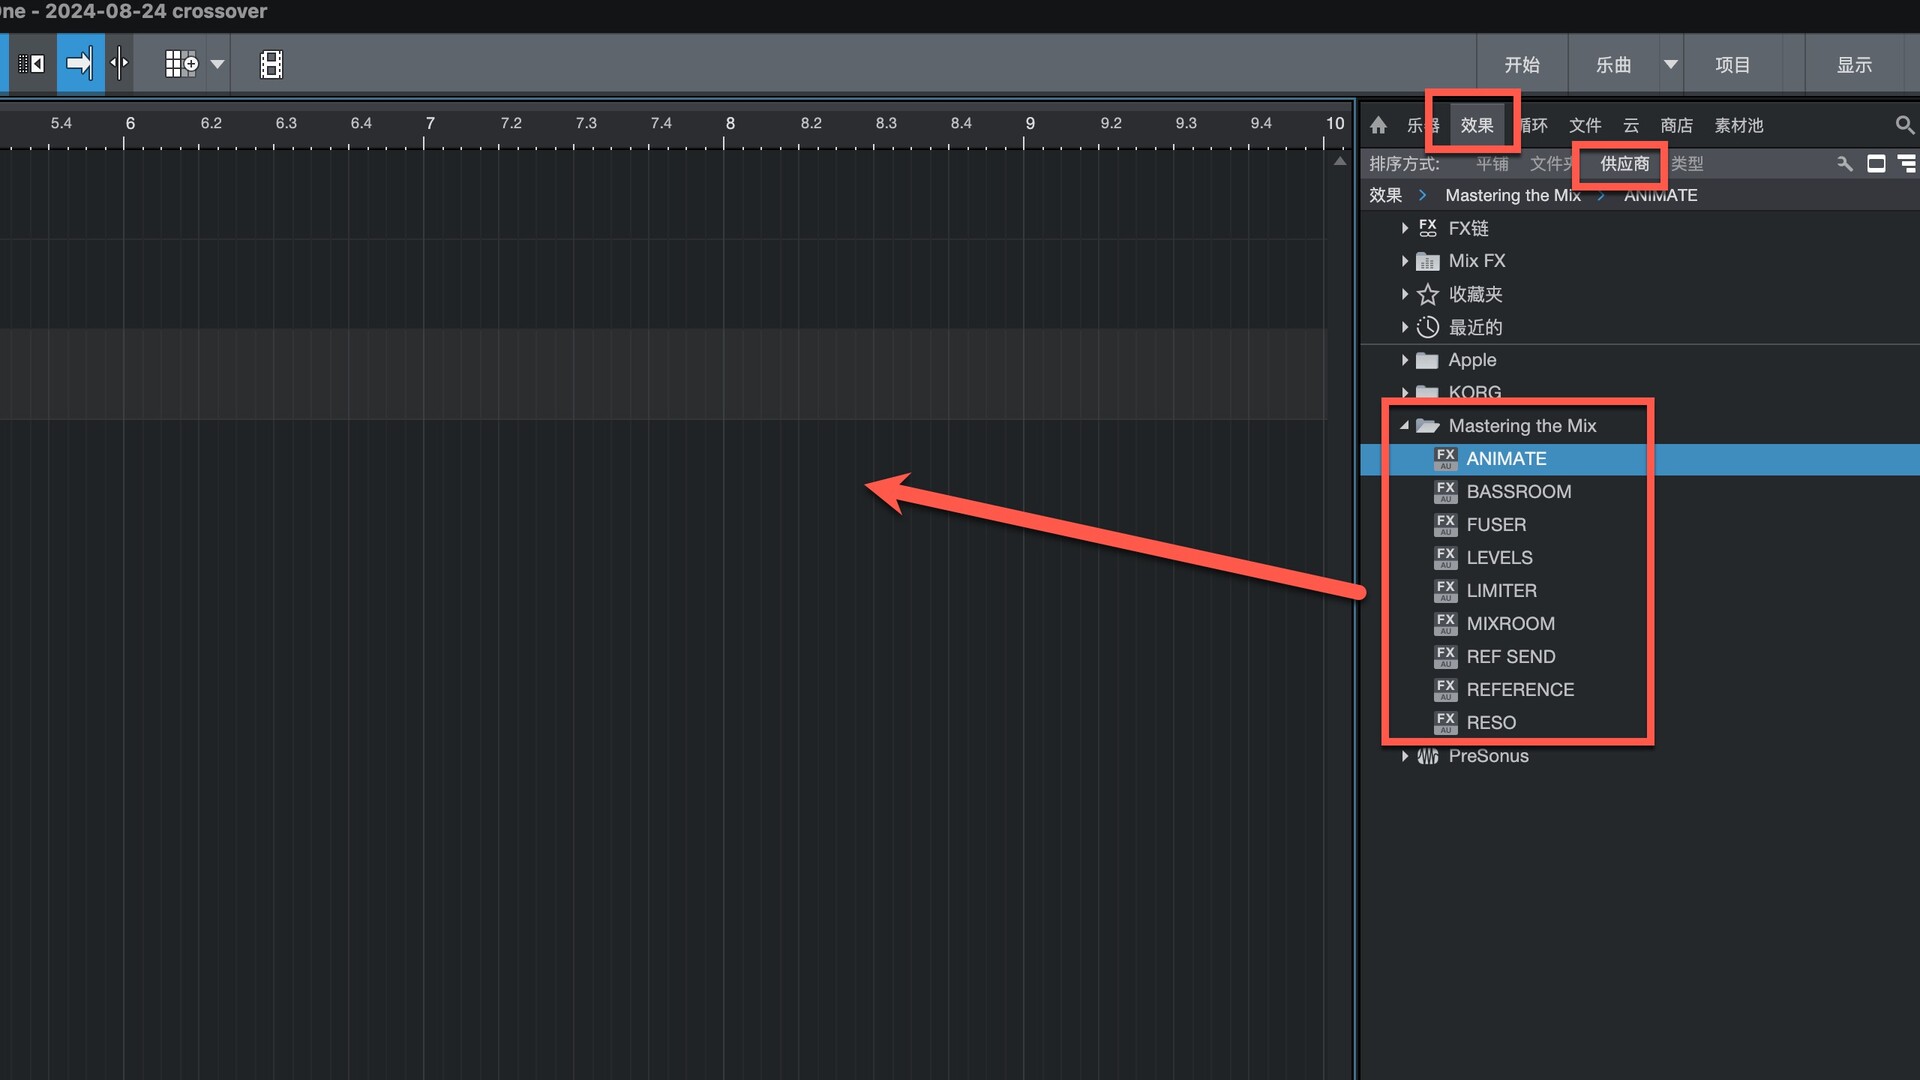Click the 最近的 clock icon
1920x1080 pixels.
(1428, 327)
